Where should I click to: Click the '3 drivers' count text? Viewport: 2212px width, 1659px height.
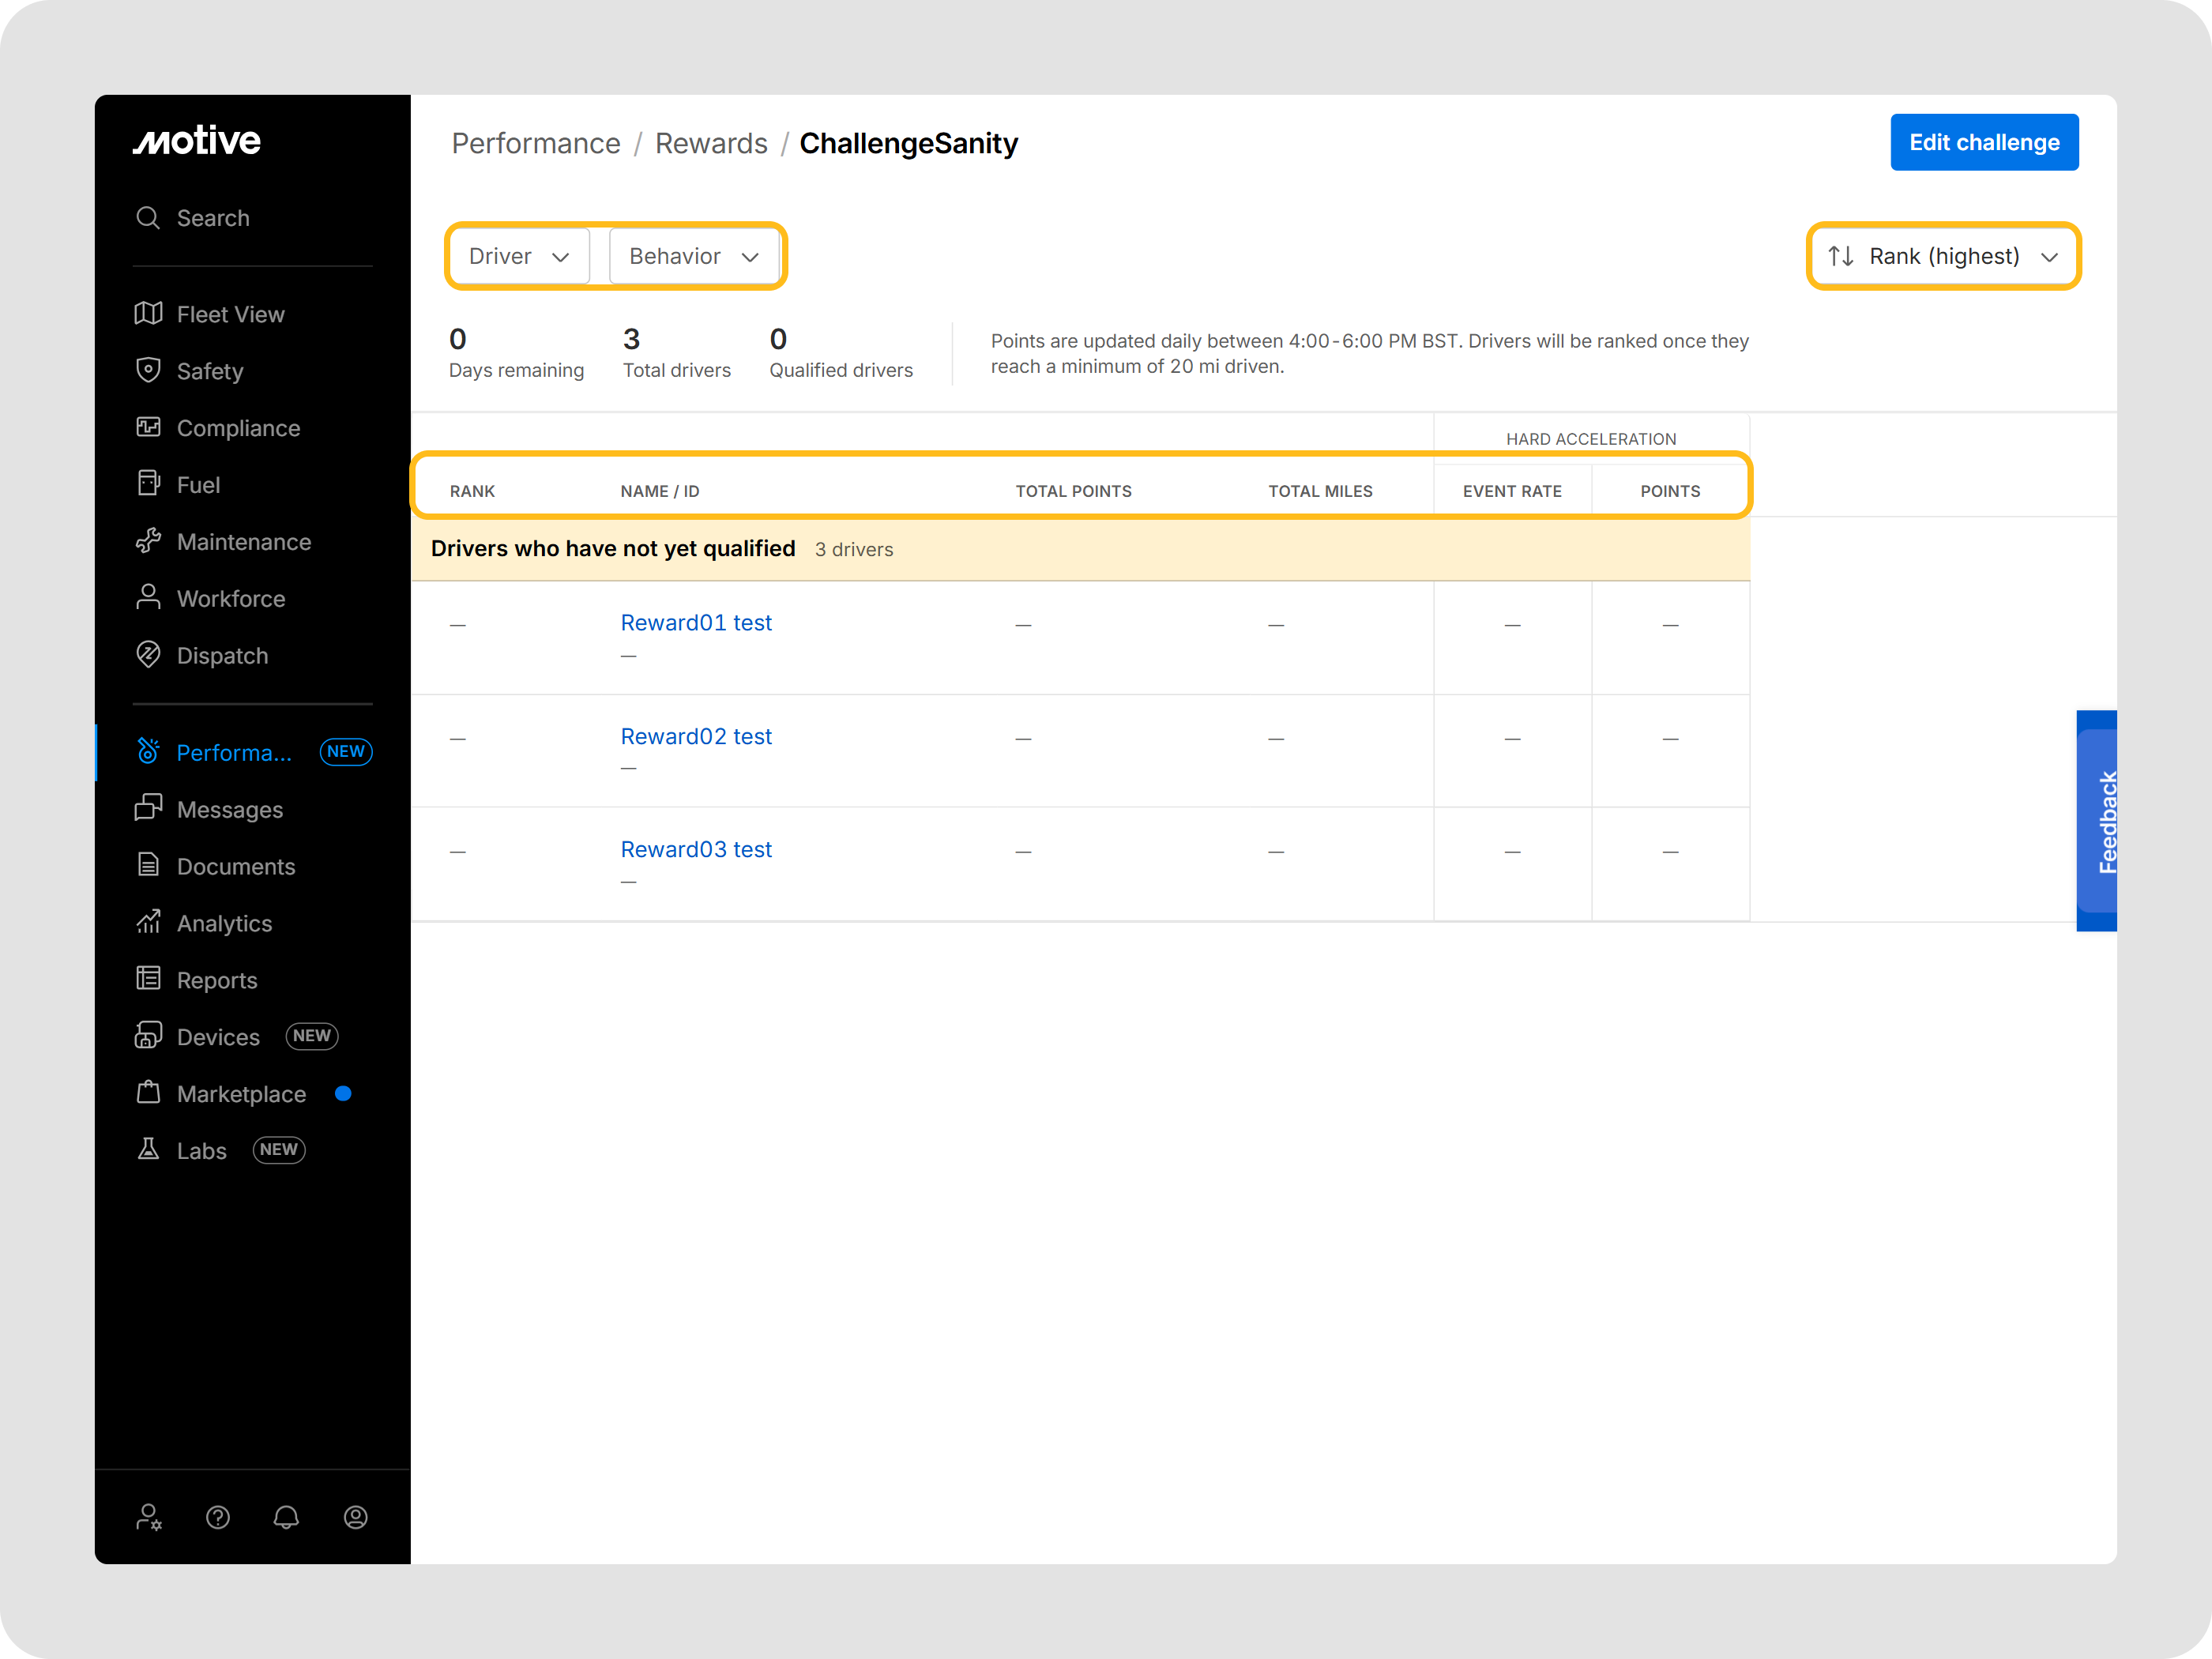click(x=854, y=550)
